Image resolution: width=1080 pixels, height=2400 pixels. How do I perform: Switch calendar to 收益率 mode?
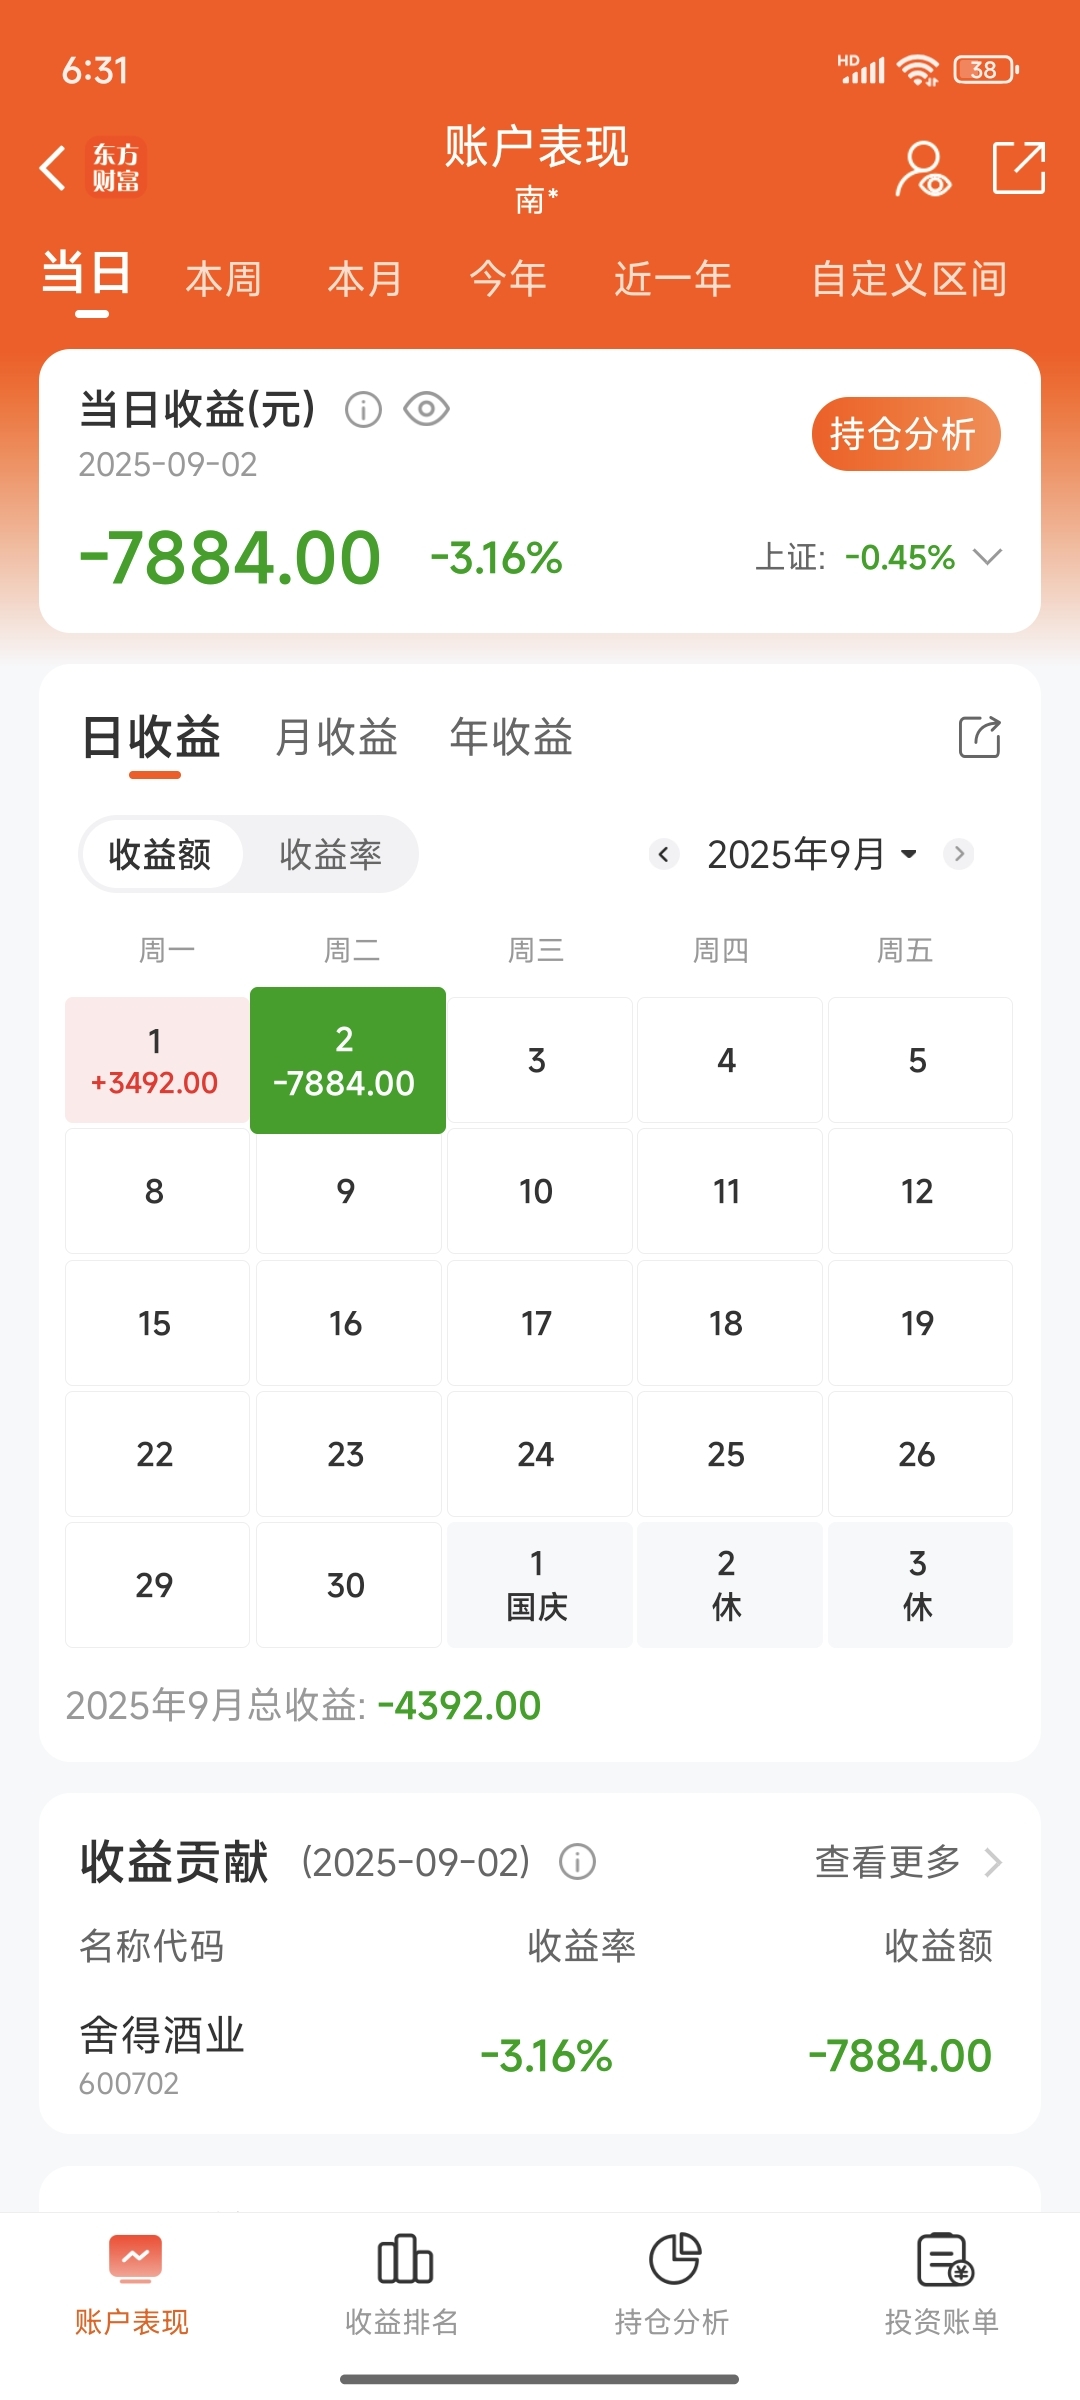pyautogui.click(x=331, y=855)
